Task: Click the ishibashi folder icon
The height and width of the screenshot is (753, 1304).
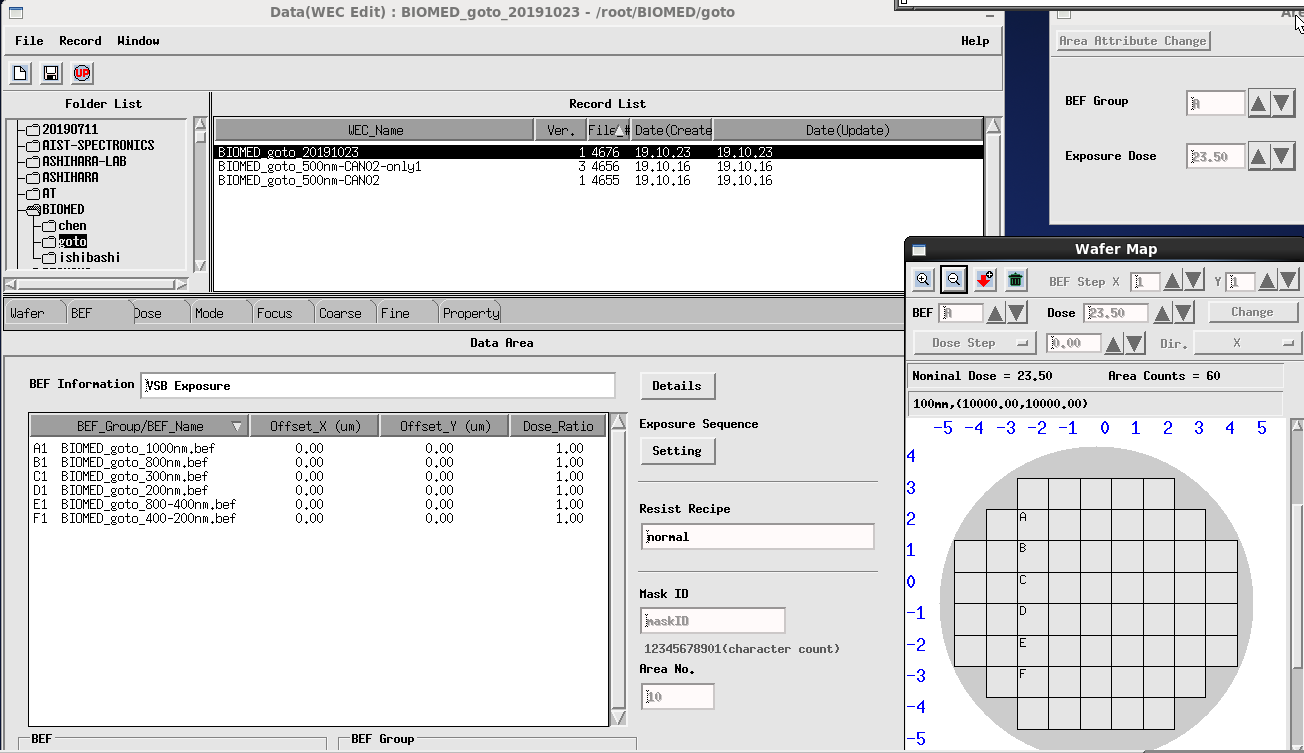Action: (x=49, y=258)
